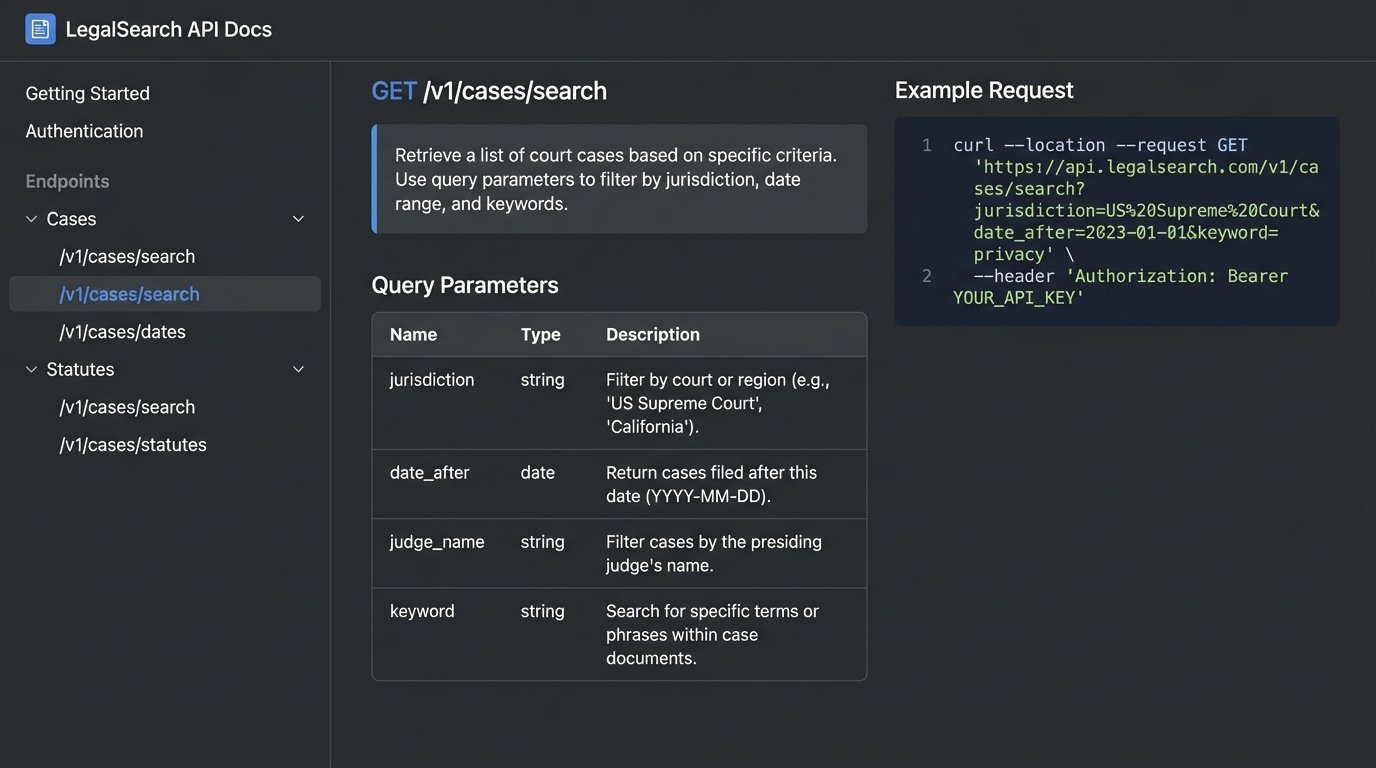This screenshot has width=1376, height=768.
Task: Click line number 2 in the code example
Action: tap(925, 276)
